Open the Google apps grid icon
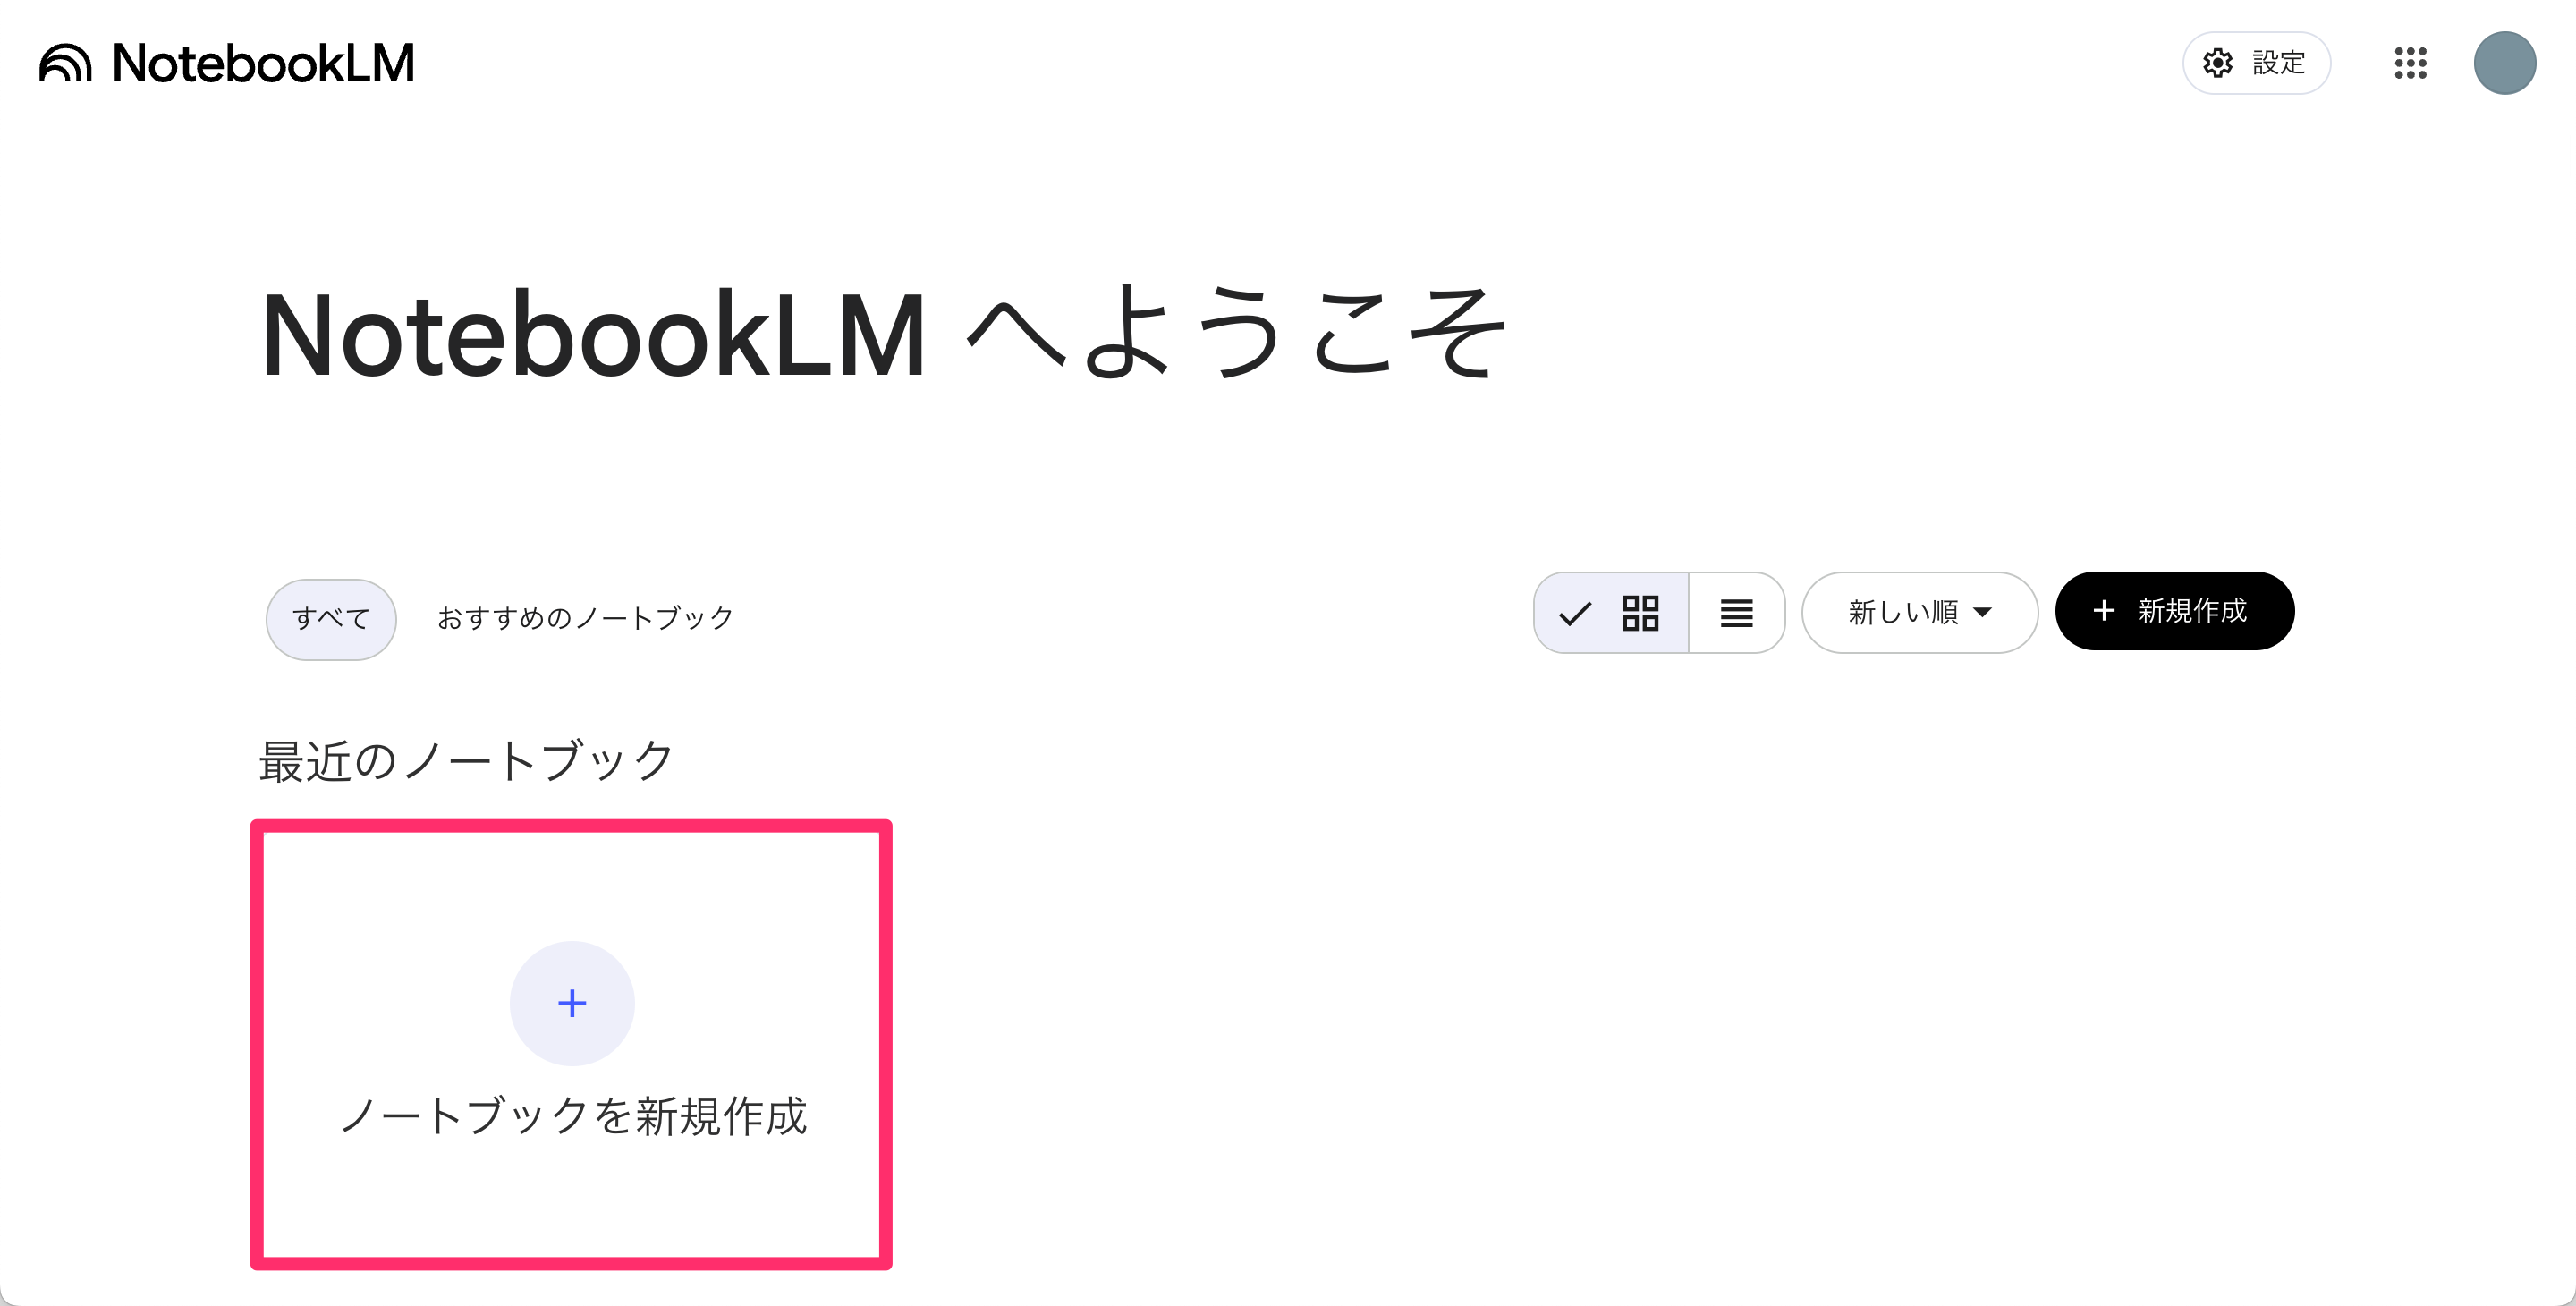The image size is (2576, 1306). point(2410,63)
